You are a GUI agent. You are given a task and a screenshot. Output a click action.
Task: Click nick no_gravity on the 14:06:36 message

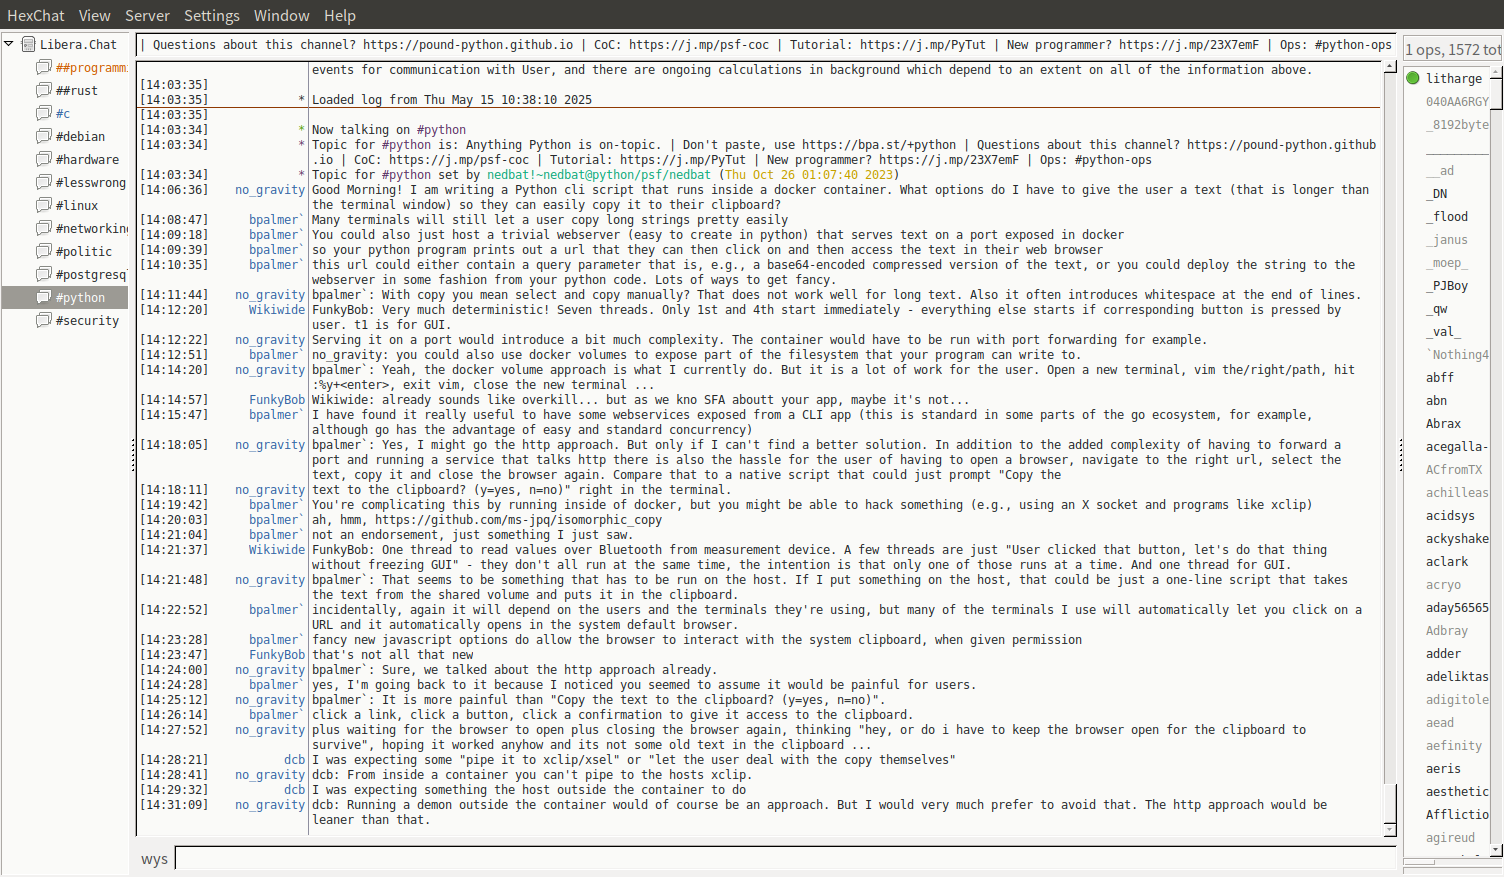[270, 189]
